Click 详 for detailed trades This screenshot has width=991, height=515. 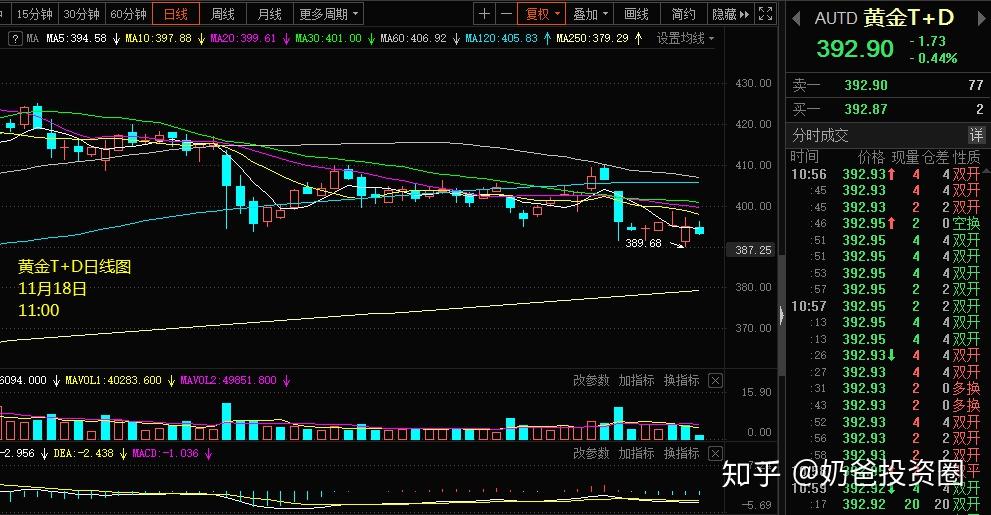click(x=976, y=135)
